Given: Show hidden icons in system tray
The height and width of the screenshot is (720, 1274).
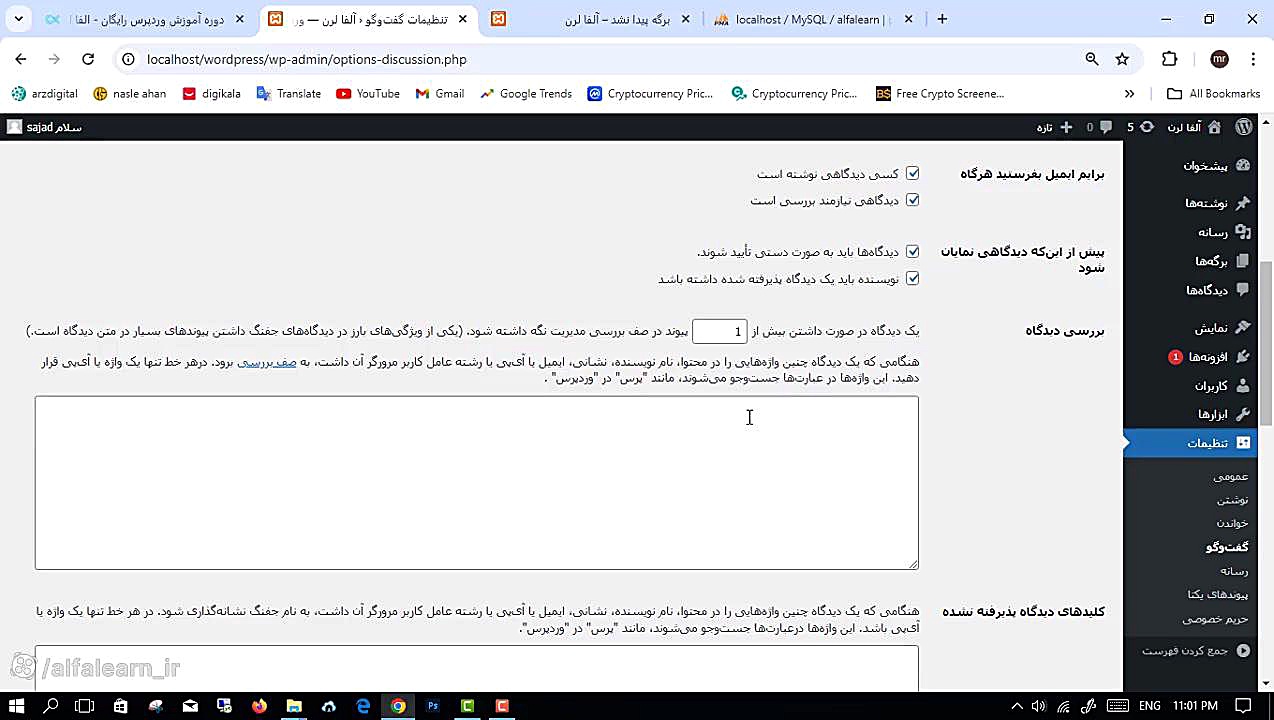Looking at the screenshot, I should (x=1016, y=706).
